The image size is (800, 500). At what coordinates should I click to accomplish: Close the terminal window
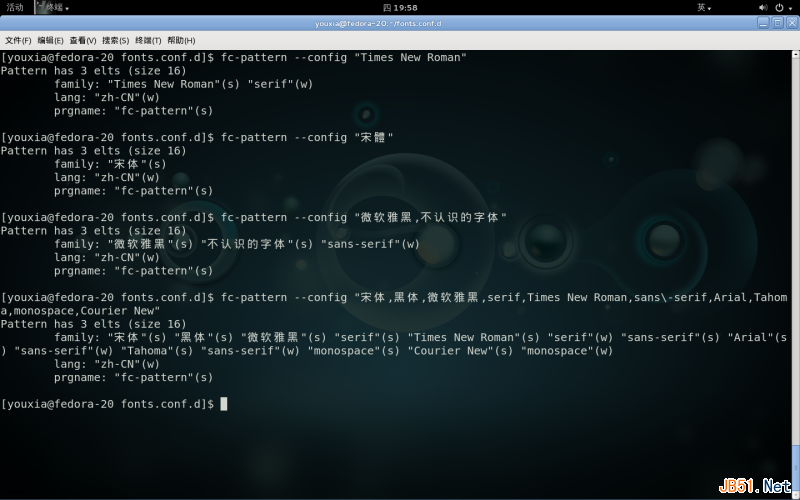point(792,23)
